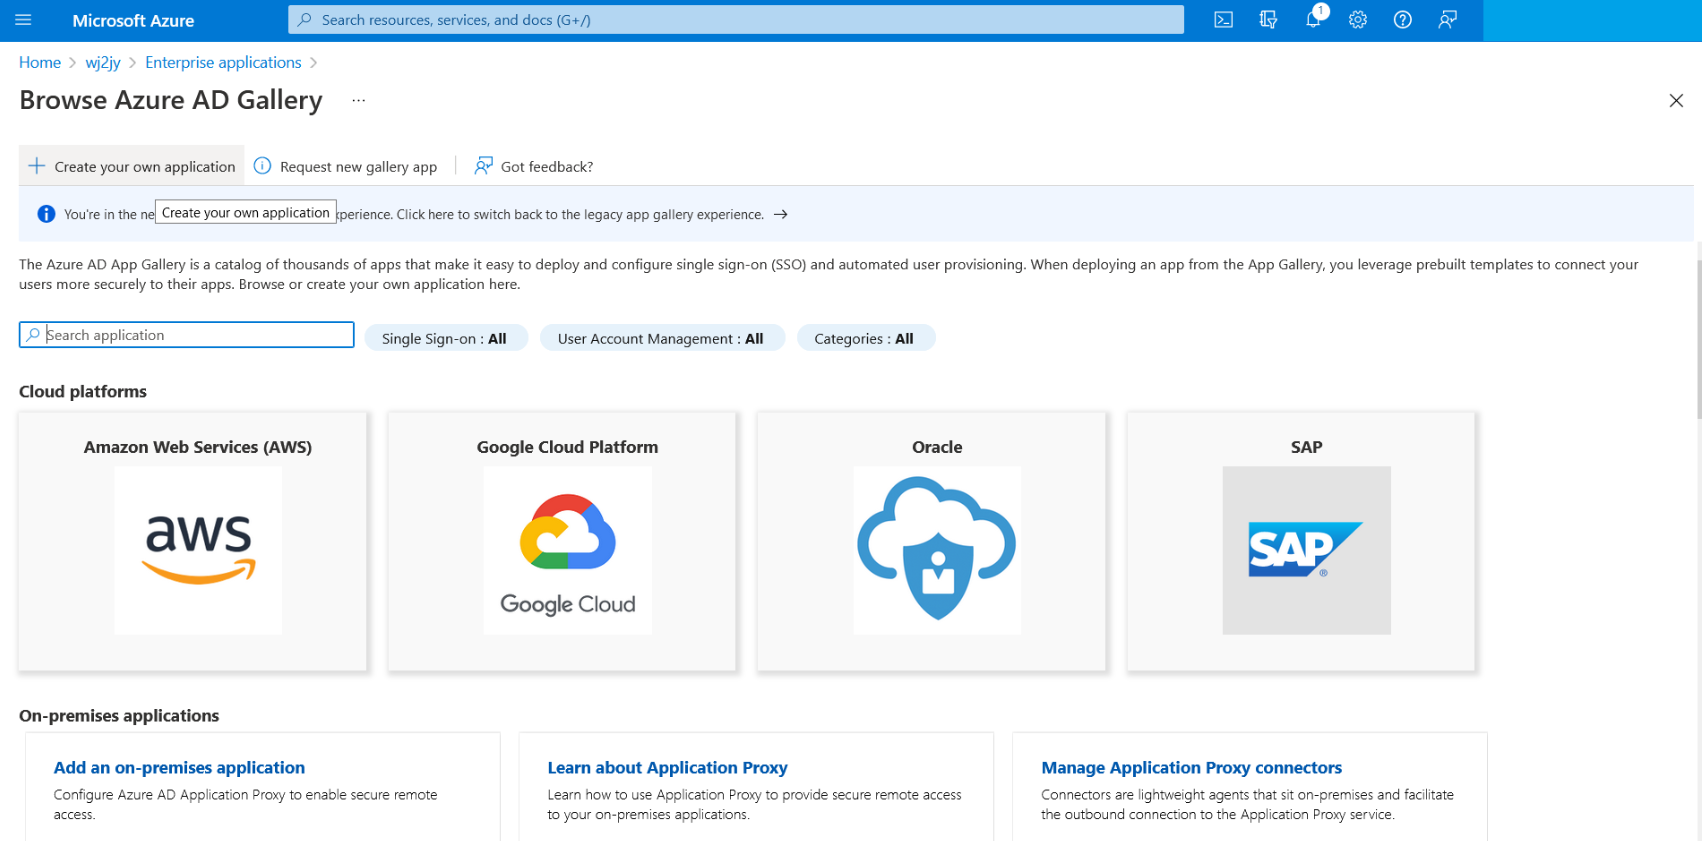Click Request new gallery app
The image size is (1702, 841).
[x=347, y=166]
